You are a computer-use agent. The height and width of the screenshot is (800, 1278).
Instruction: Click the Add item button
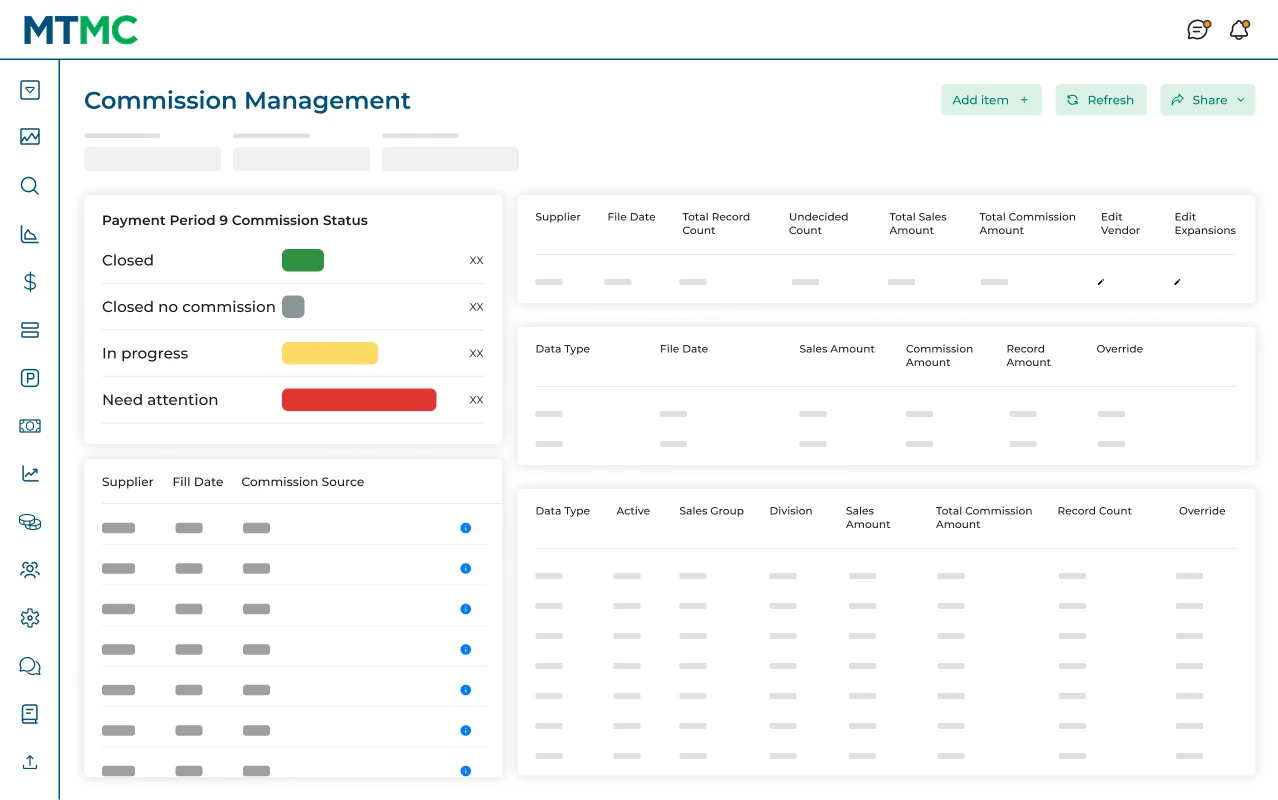tap(991, 100)
